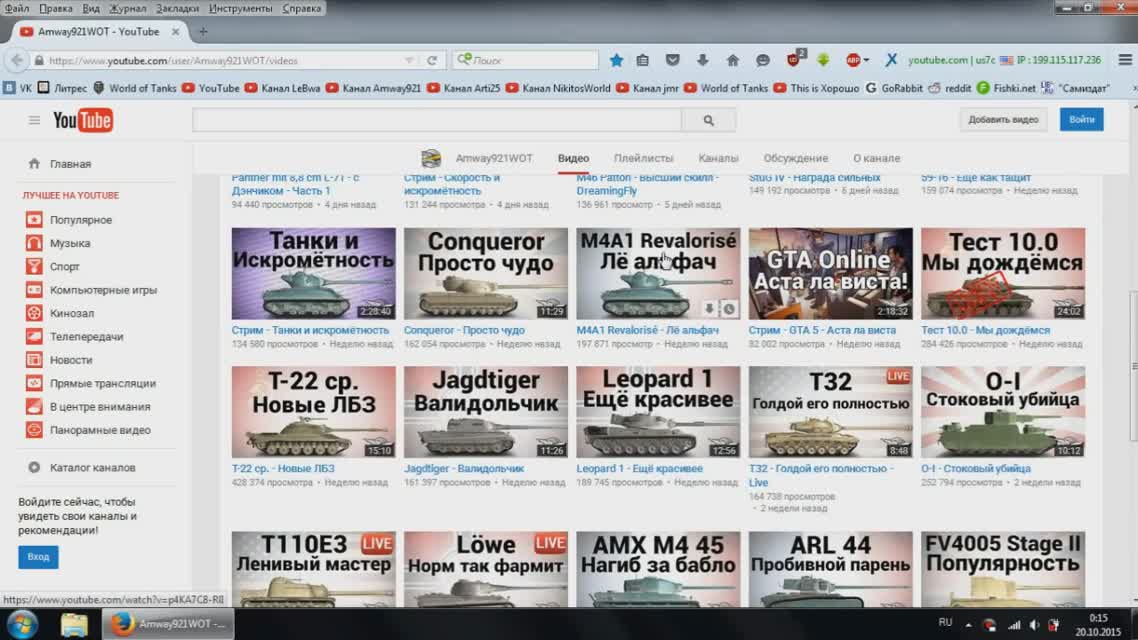Open the Правка menu
Screen dimensions: 1138x640
[55, 9]
